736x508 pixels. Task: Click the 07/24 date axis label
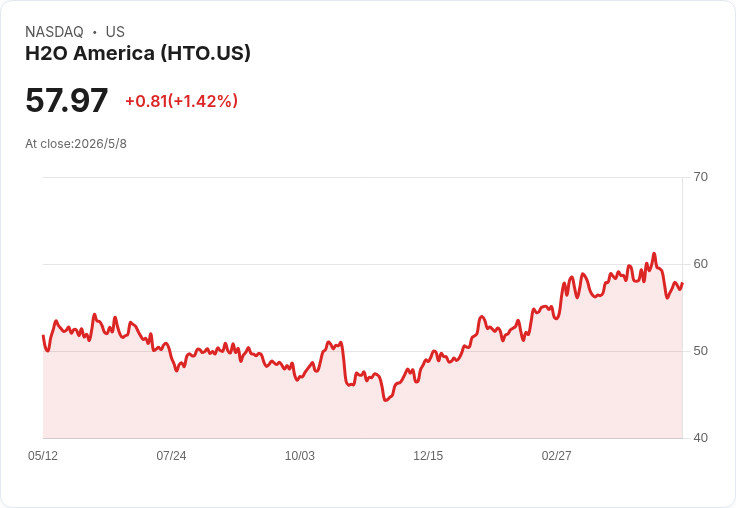tap(171, 455)
